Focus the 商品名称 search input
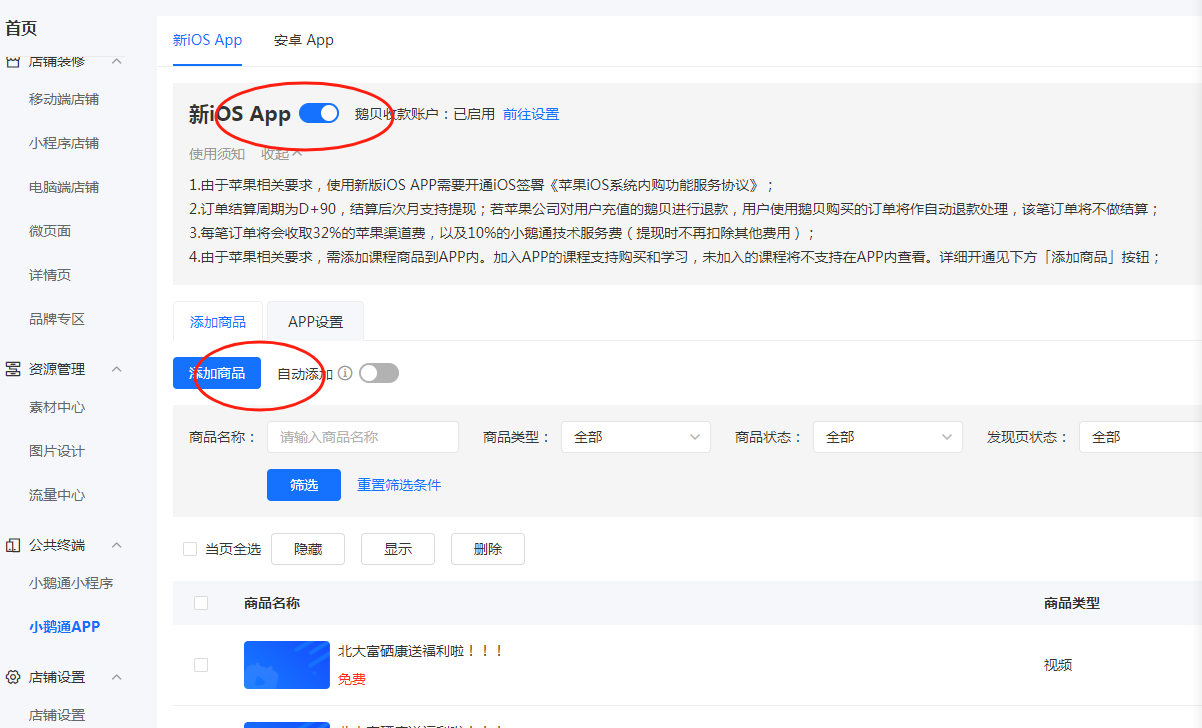Viewport: 1202px width, 728px height. [x=363, y=437]
